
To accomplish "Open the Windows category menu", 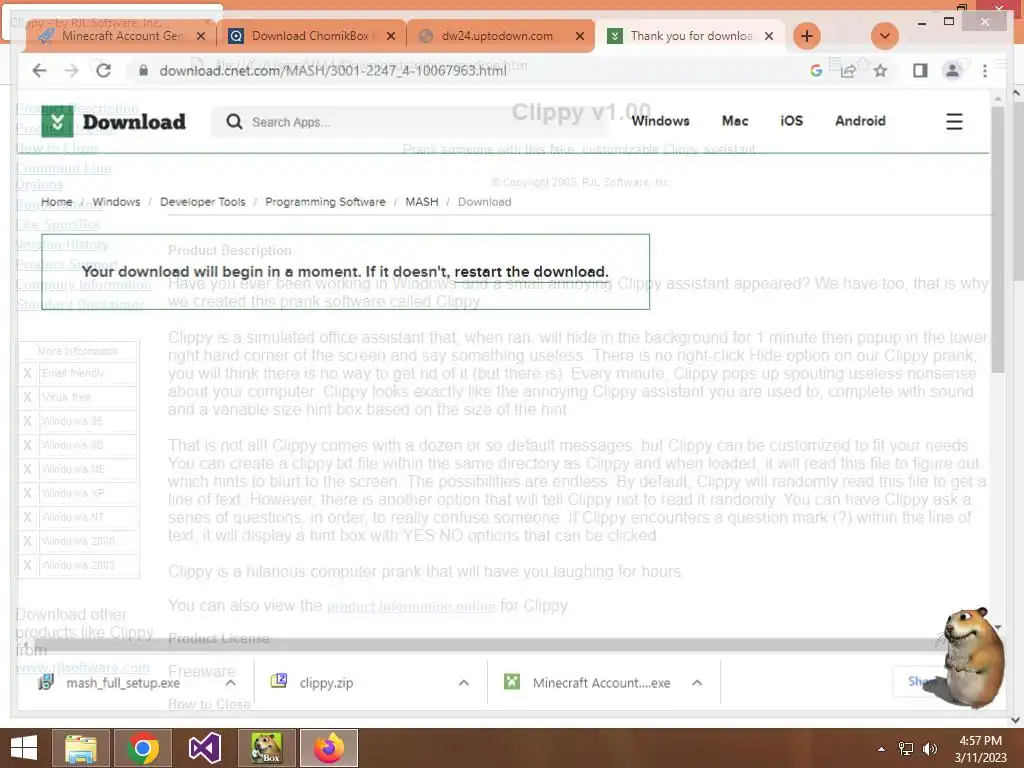I will tap(660, 121).
